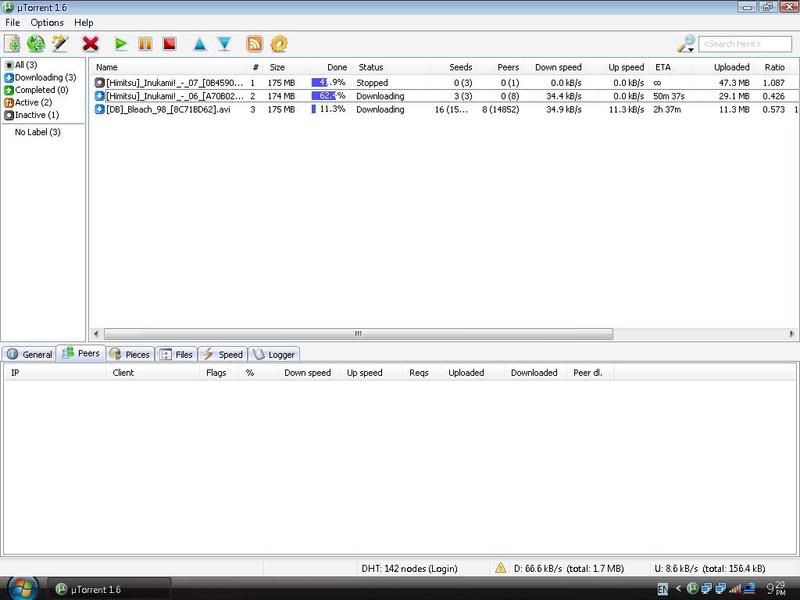The image size is (800, 600).
Task: Switch to the Pieces tab
Action: tap(130, 354)
